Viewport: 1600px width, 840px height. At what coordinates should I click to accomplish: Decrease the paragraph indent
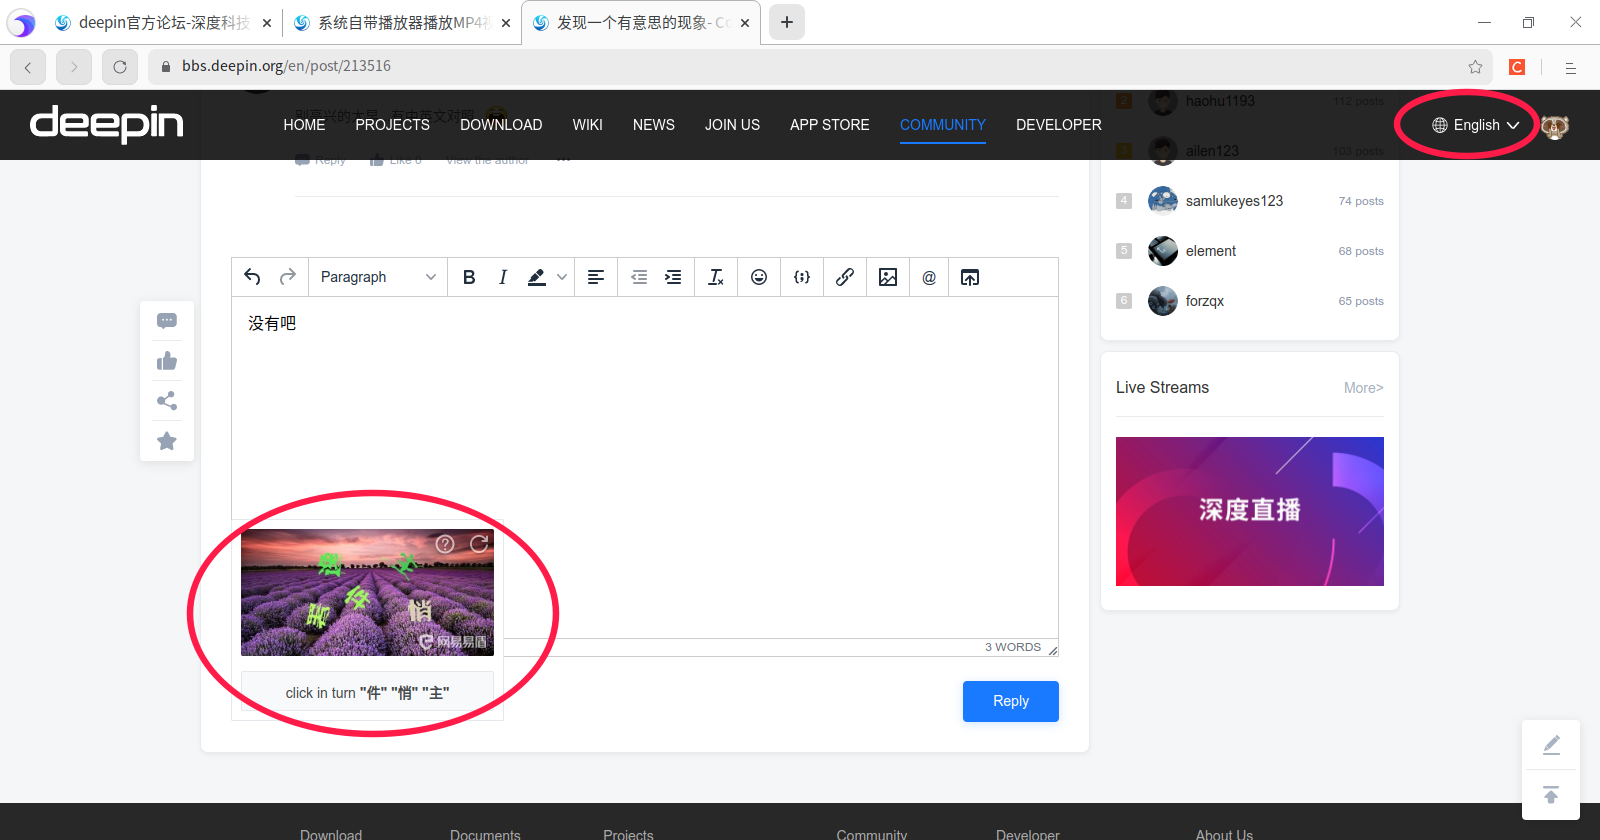coord(639,277)
